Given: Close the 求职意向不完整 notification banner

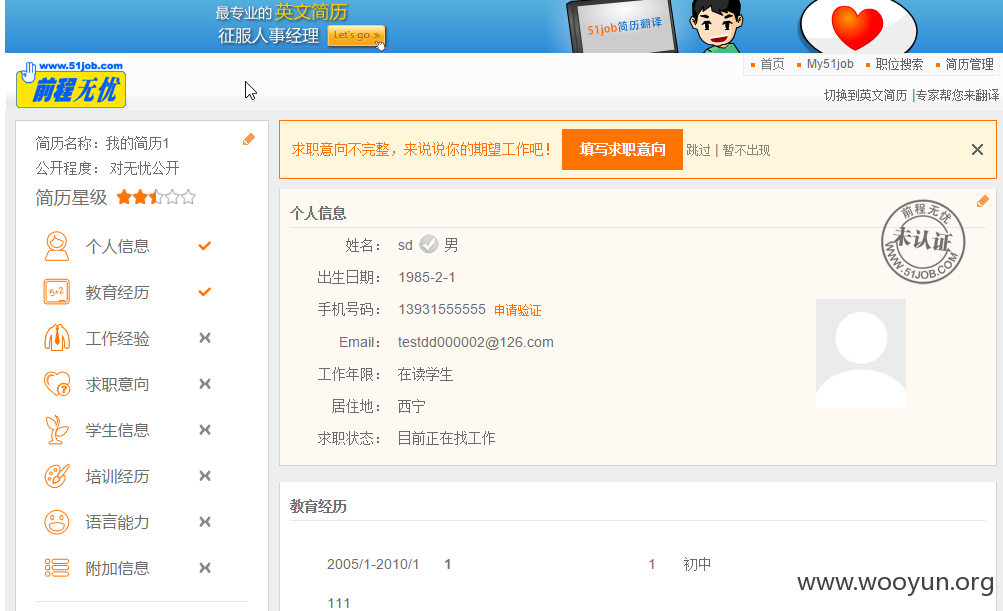Looking at the screenshot, I should [x=977, y=150].
